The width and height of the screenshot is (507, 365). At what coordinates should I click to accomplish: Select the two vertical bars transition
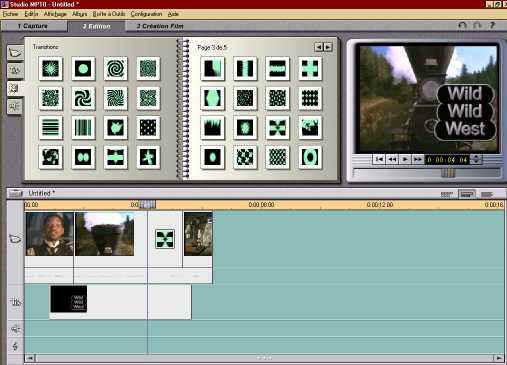[245, 69]
